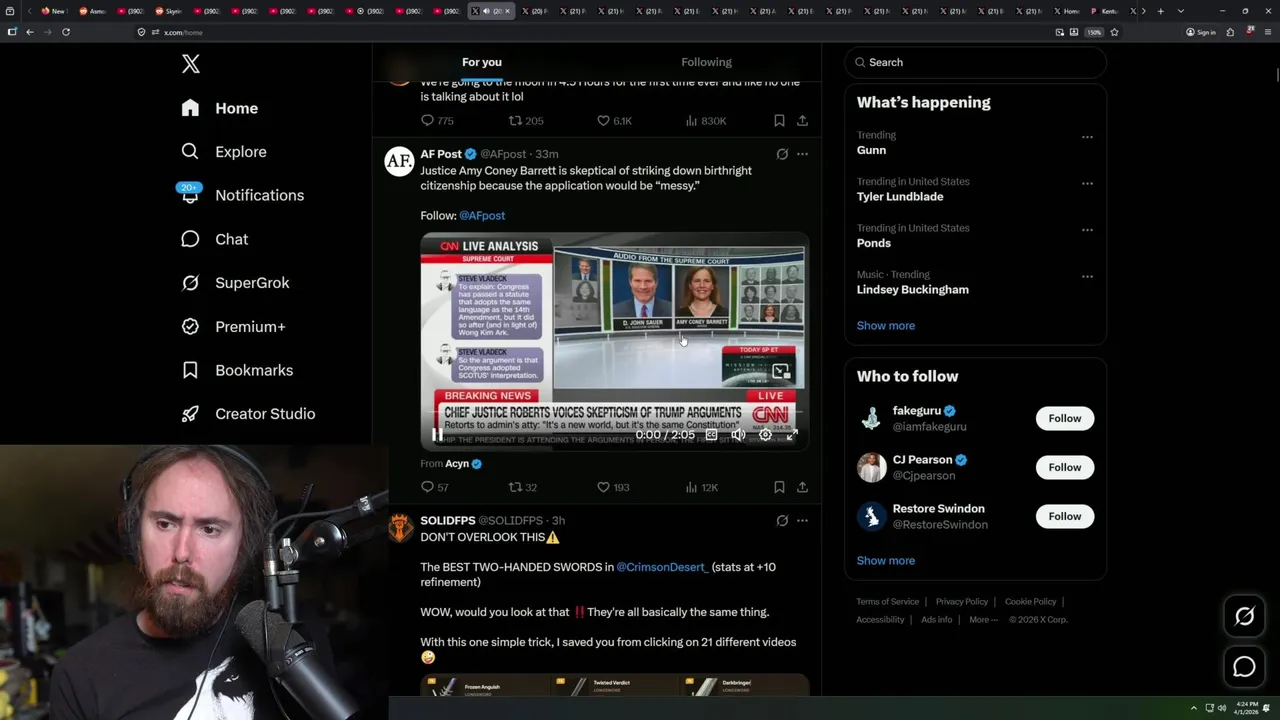Open the @AFpost follow link
This screenshot has height=720, width=1280.
click(482, 215)
